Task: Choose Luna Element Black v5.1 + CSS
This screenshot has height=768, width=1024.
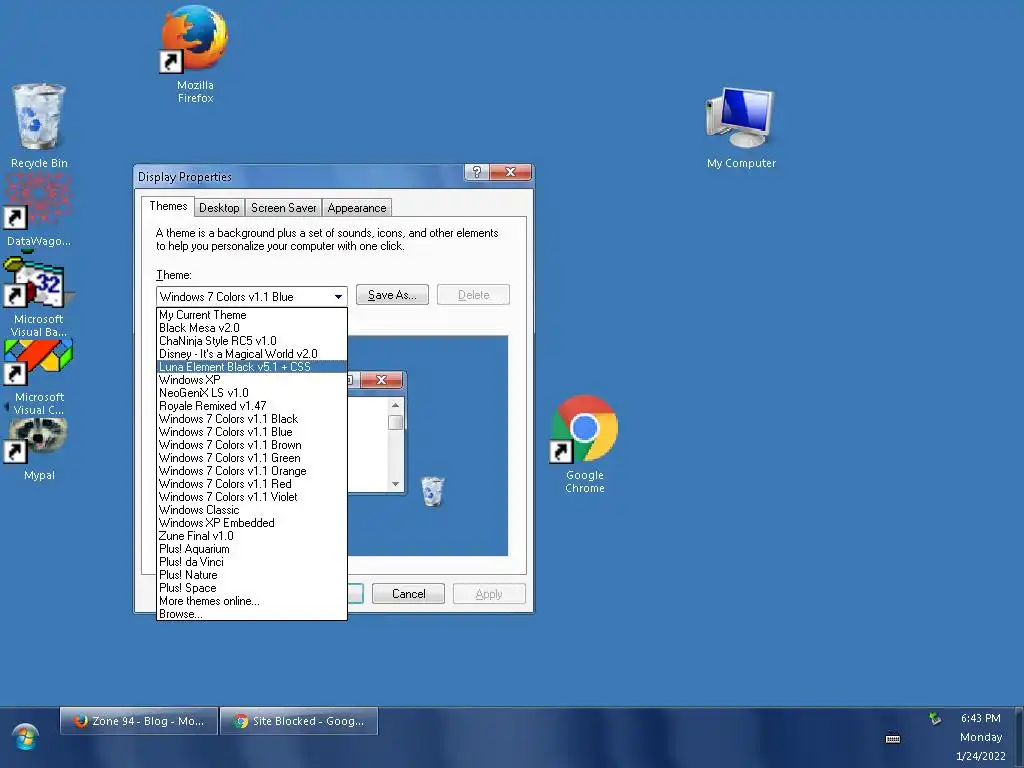Action: click(251, 367)
